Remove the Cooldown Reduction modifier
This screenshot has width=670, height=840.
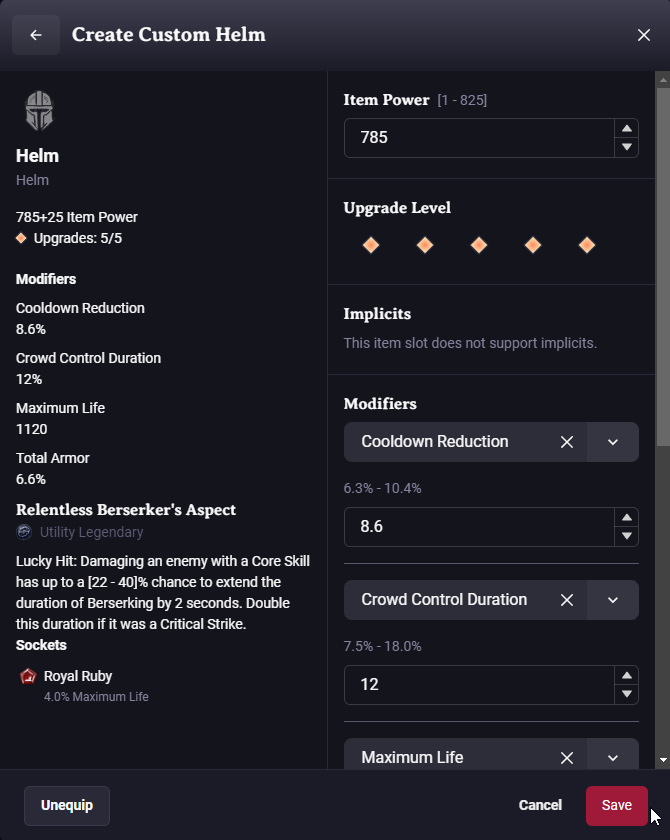click(567, 442)
